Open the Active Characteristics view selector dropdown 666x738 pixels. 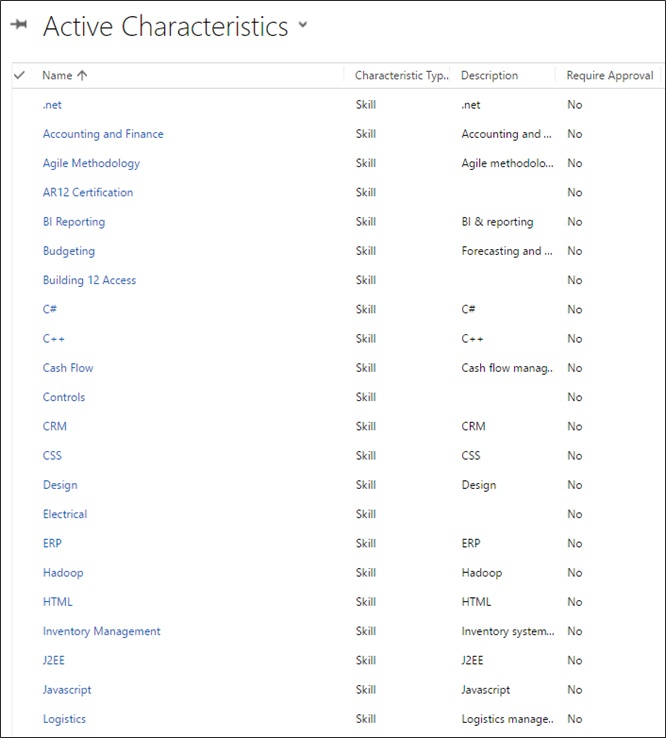click(x=303, y=25)
